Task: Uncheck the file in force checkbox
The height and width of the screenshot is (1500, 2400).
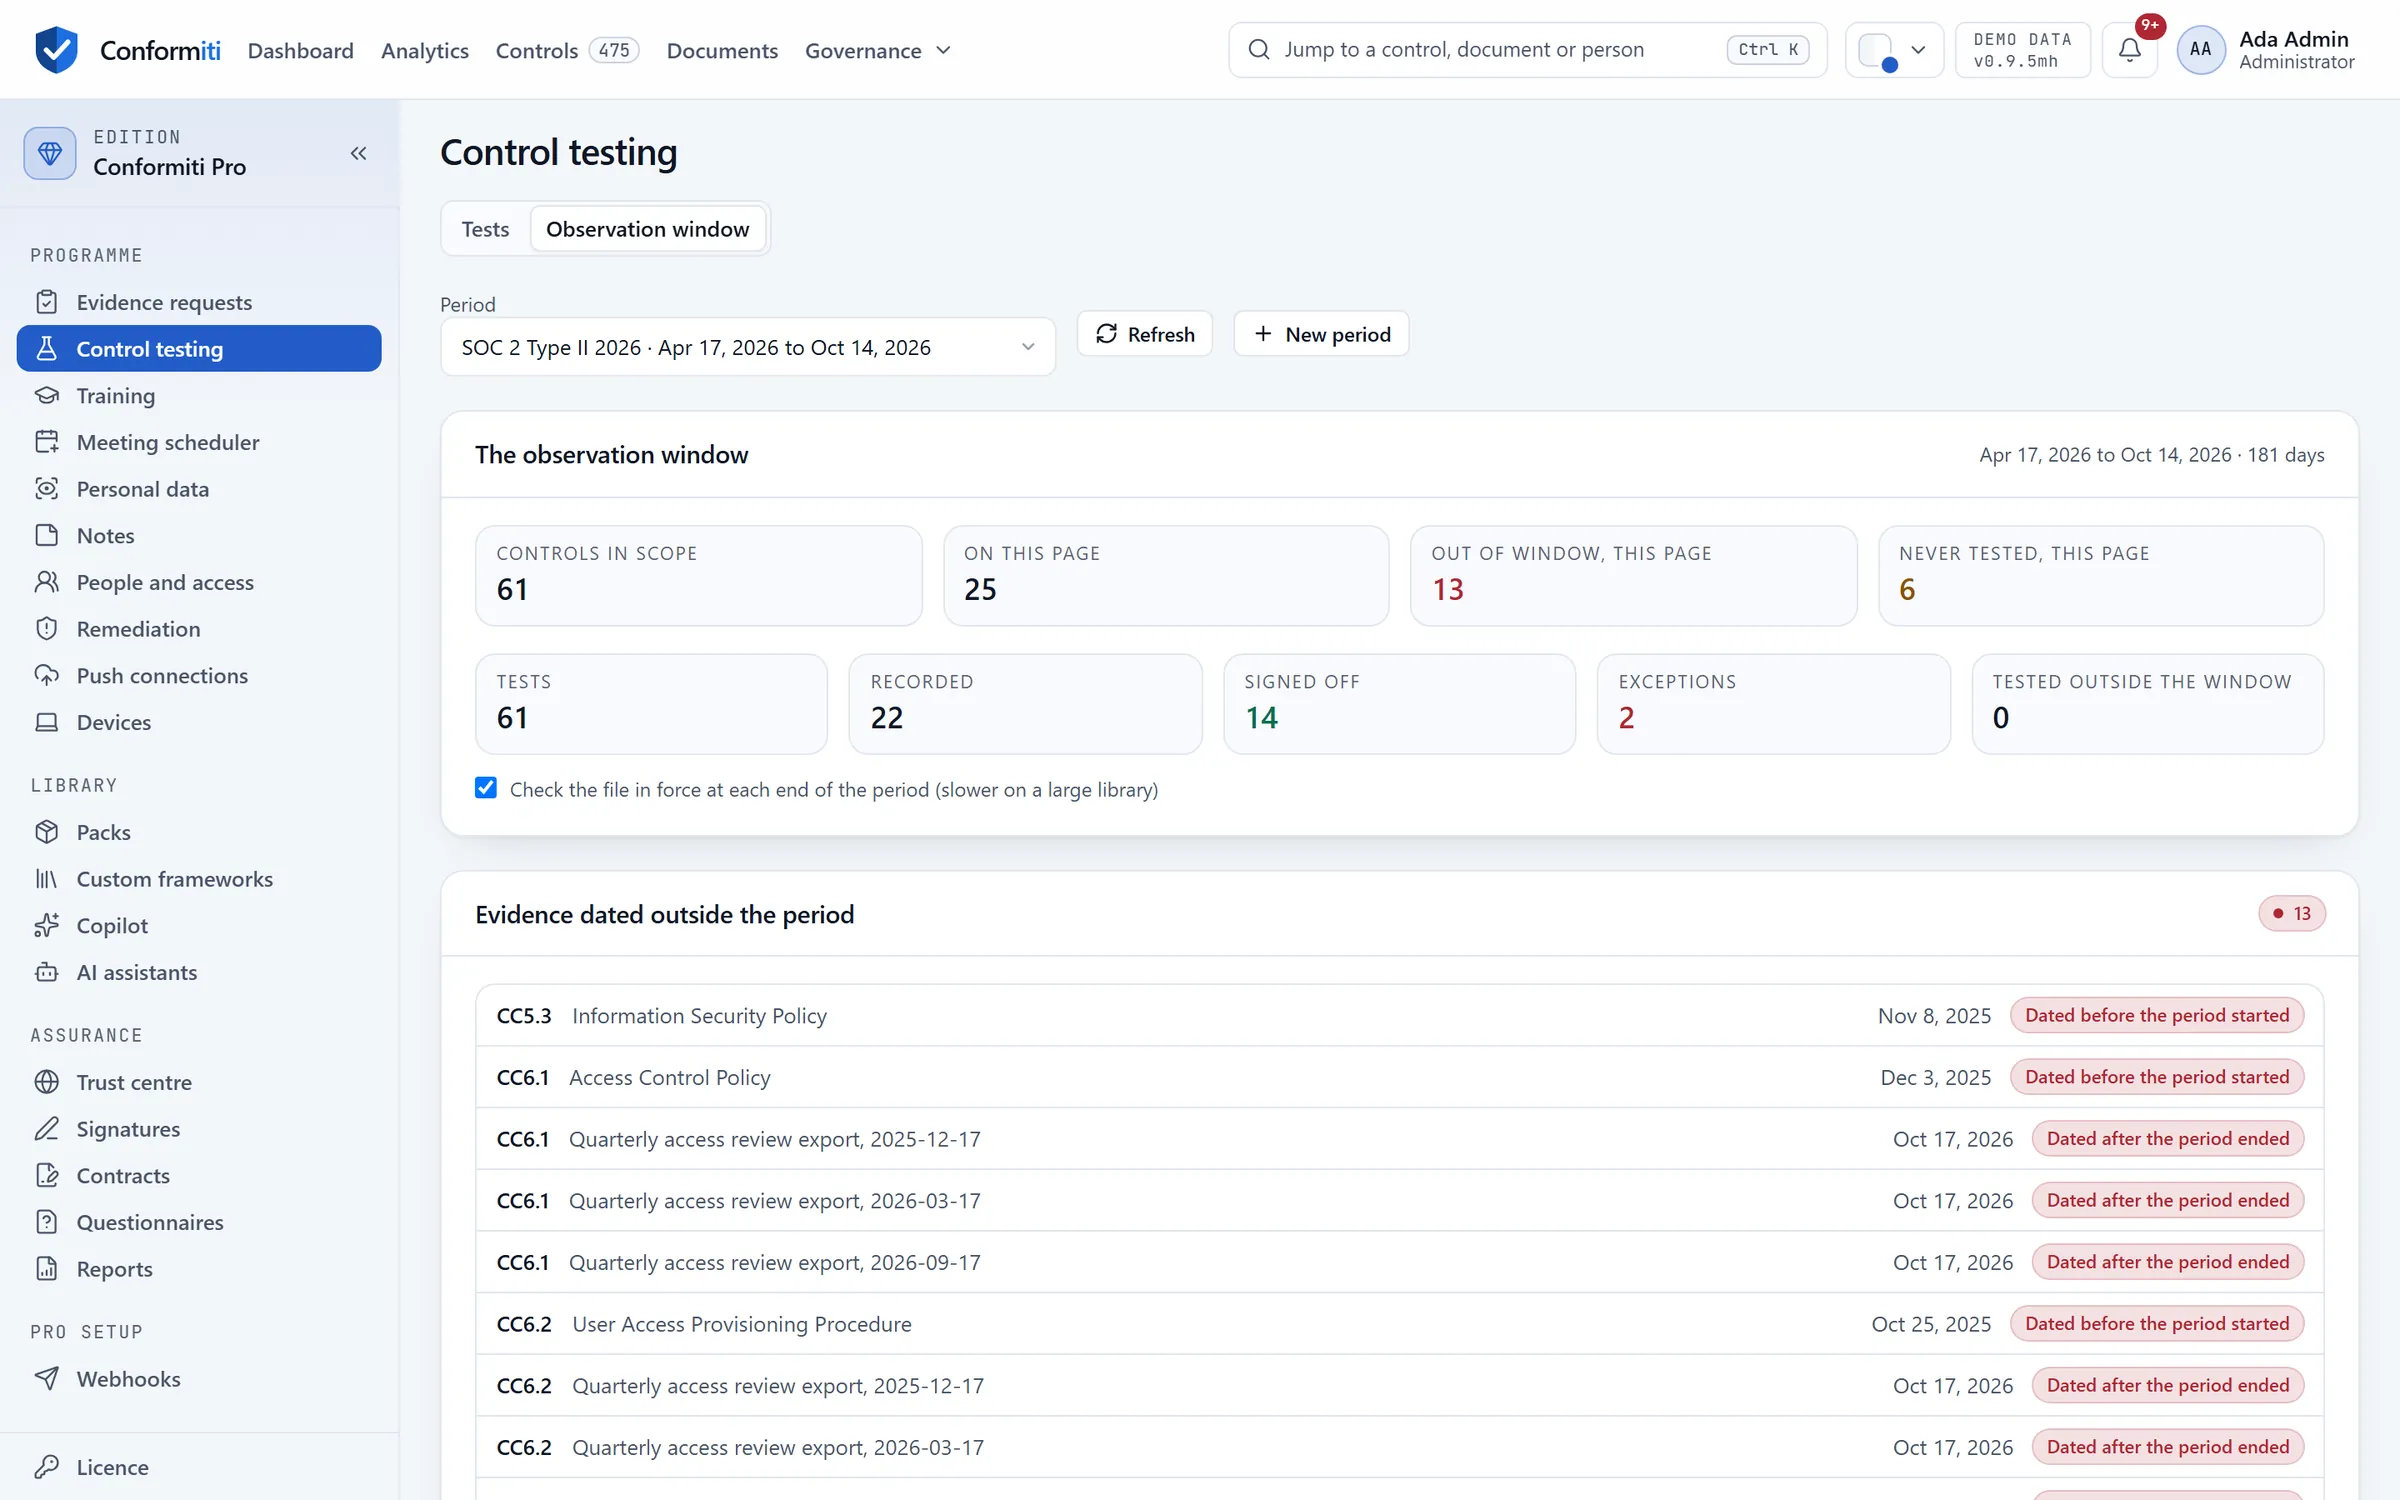Action: tap(486, 788)
